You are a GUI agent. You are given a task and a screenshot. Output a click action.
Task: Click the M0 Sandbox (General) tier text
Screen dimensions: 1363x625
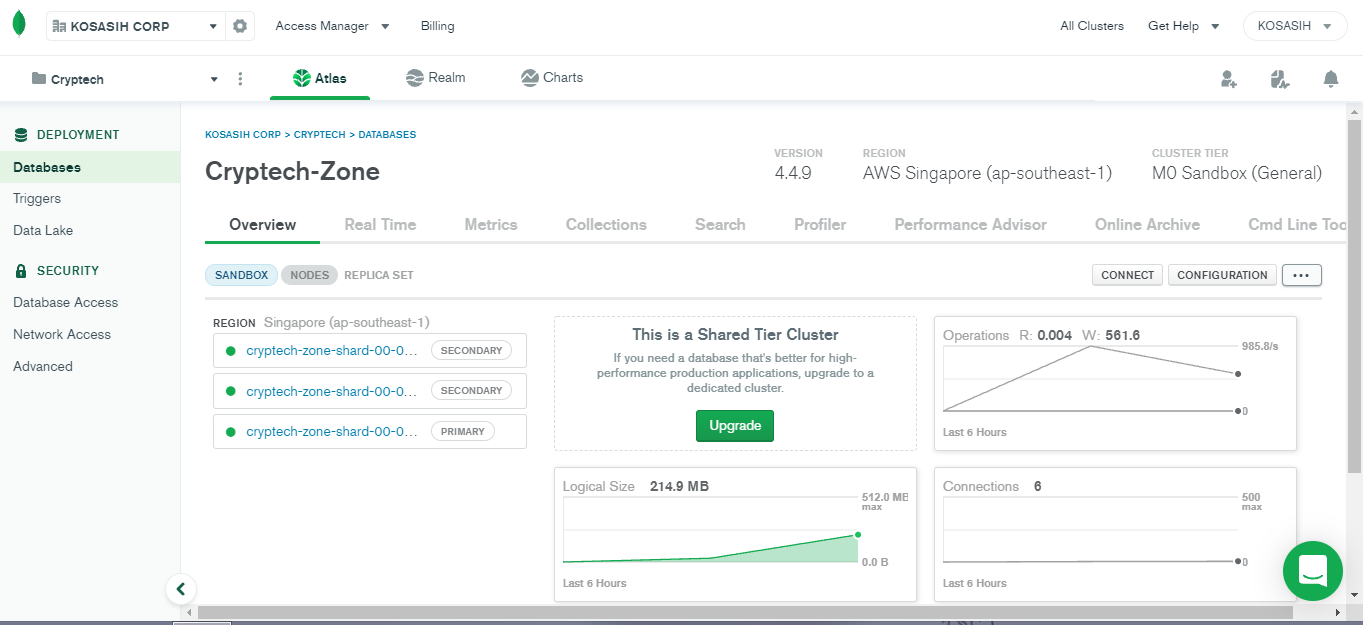click(x=1236, y=173)
